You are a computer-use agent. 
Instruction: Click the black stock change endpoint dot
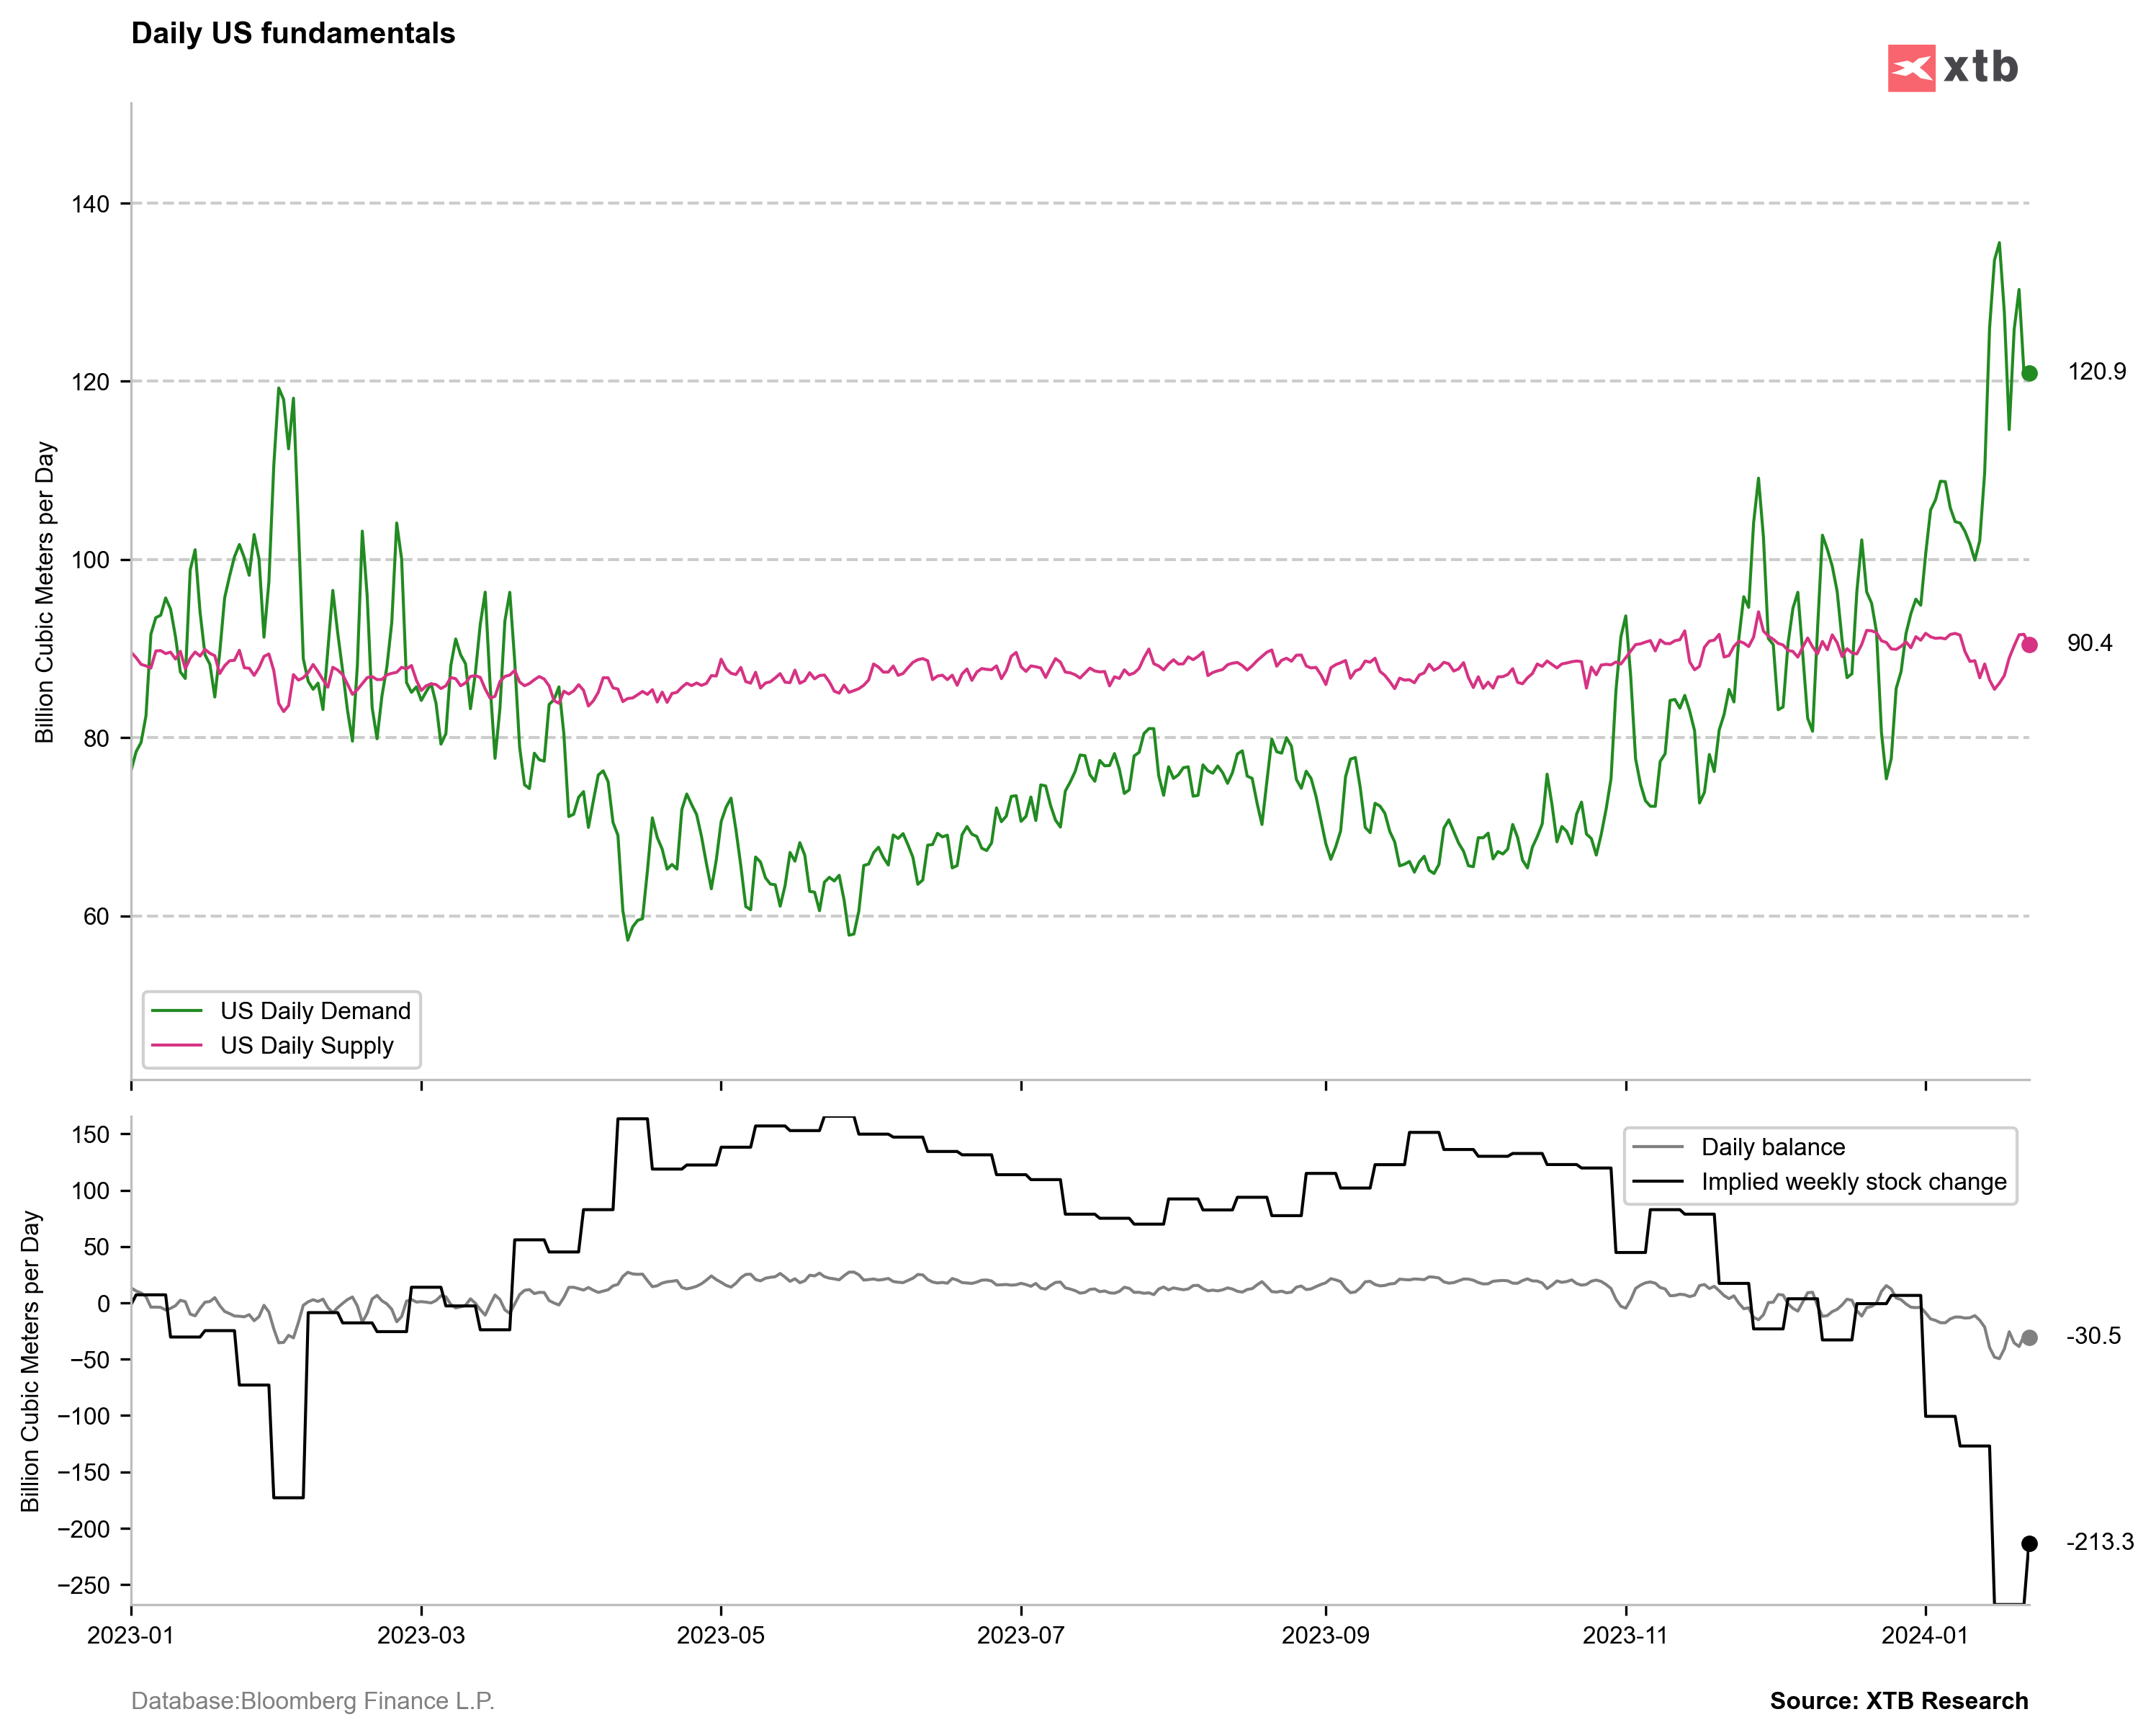2029,1544
